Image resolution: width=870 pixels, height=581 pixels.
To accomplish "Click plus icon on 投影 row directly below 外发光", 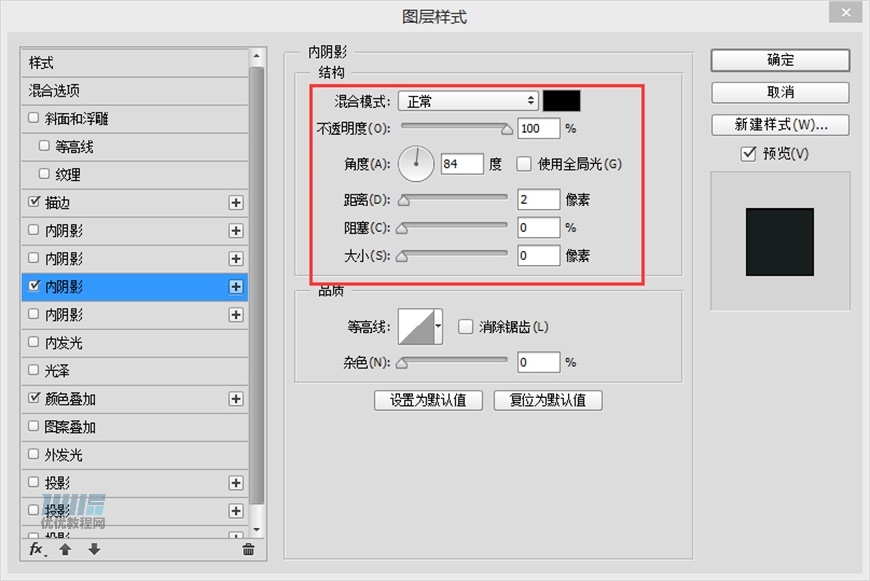I will click(x=236, y=483).
